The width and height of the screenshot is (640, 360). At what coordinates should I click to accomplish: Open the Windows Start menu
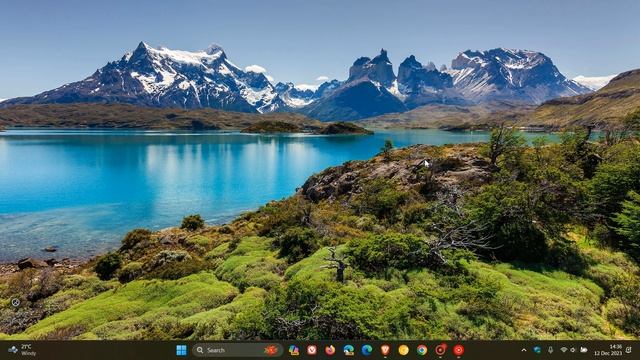(x=181, y=350)
